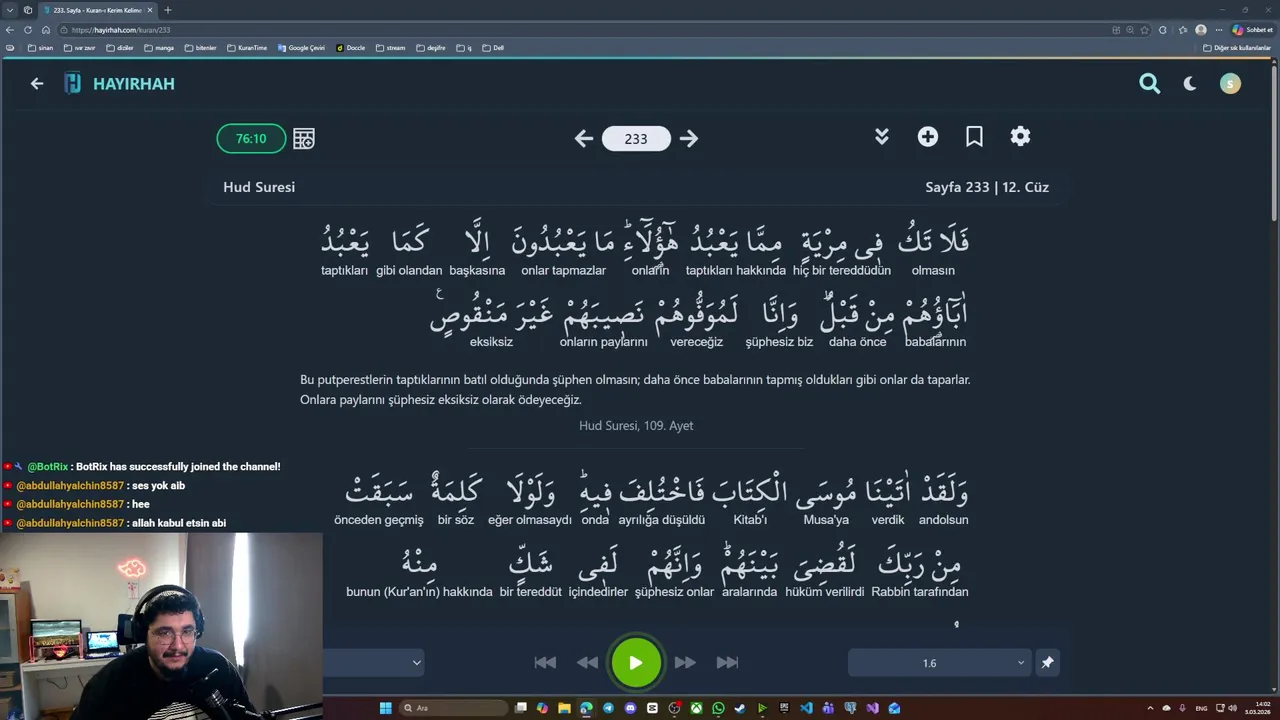1280x720 pixels.
Task: Go to the next Quran page
Action: (688, 139)
